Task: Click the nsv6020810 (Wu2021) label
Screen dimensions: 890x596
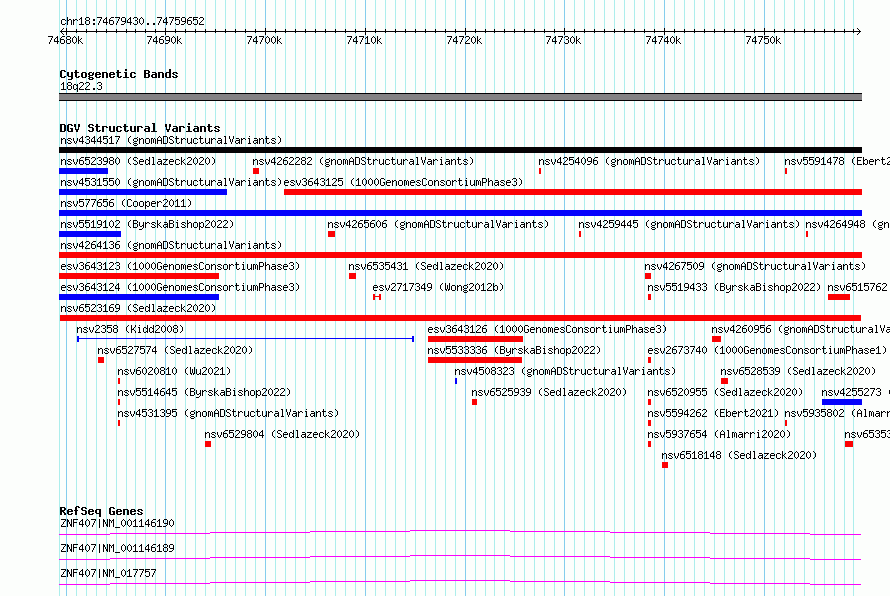Action: pos(174,371)
